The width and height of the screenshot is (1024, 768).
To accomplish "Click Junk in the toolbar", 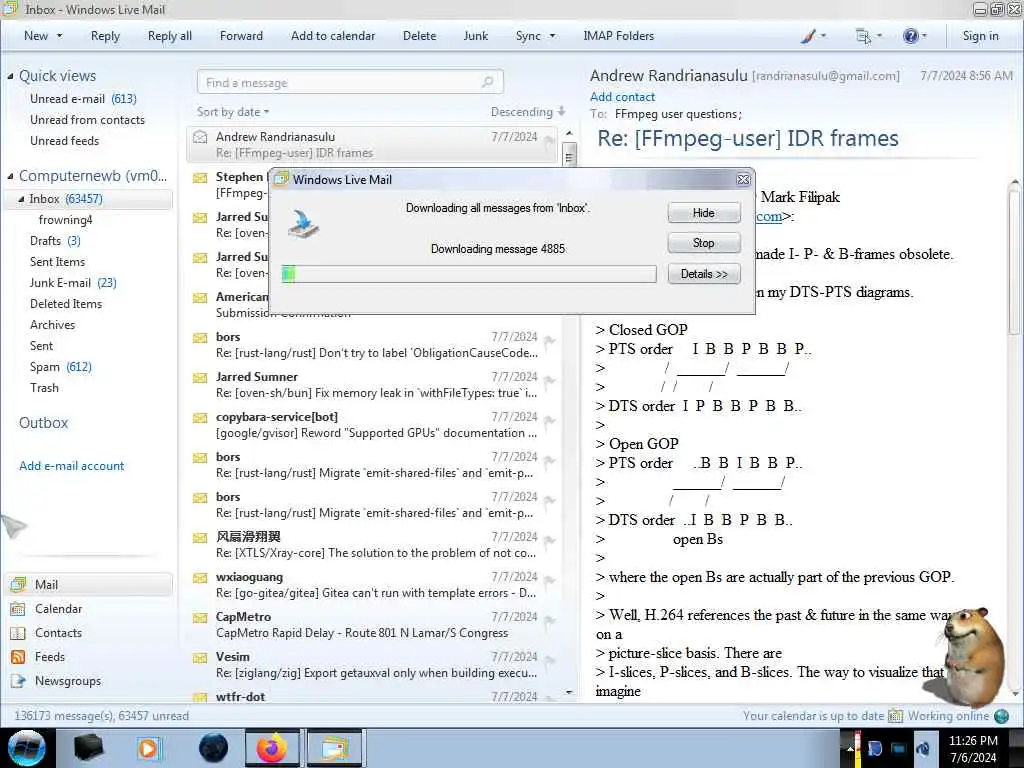I will 475,36.
